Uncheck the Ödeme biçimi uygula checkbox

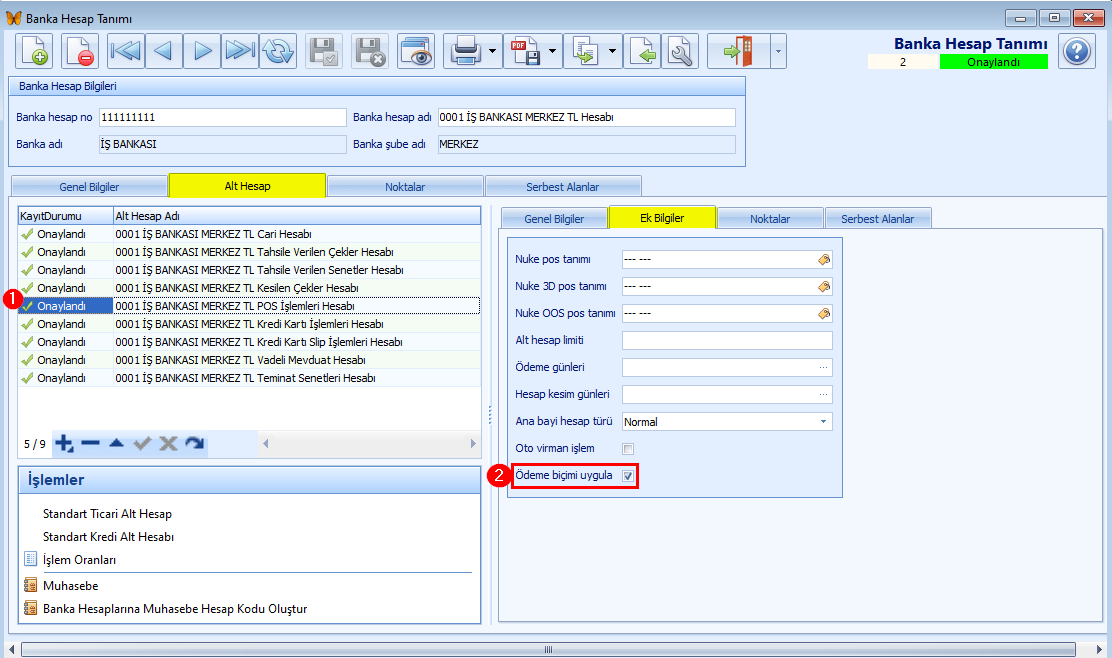click(x=628, y=476)
